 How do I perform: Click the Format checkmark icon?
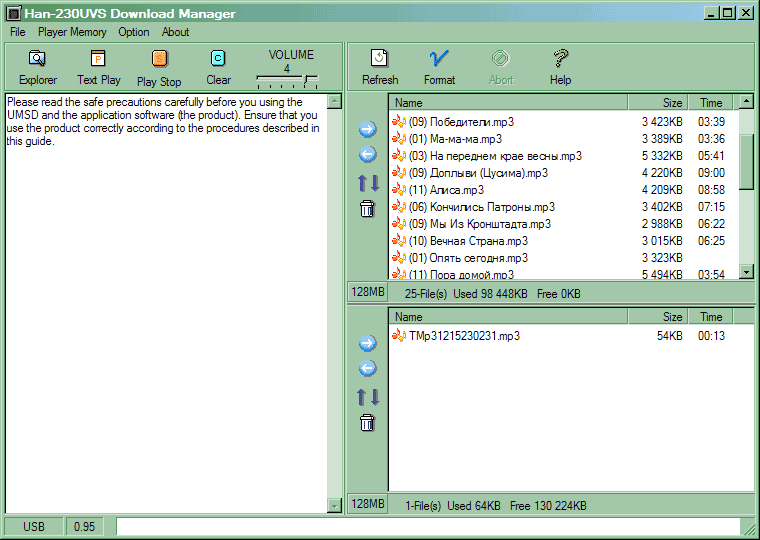439,59
